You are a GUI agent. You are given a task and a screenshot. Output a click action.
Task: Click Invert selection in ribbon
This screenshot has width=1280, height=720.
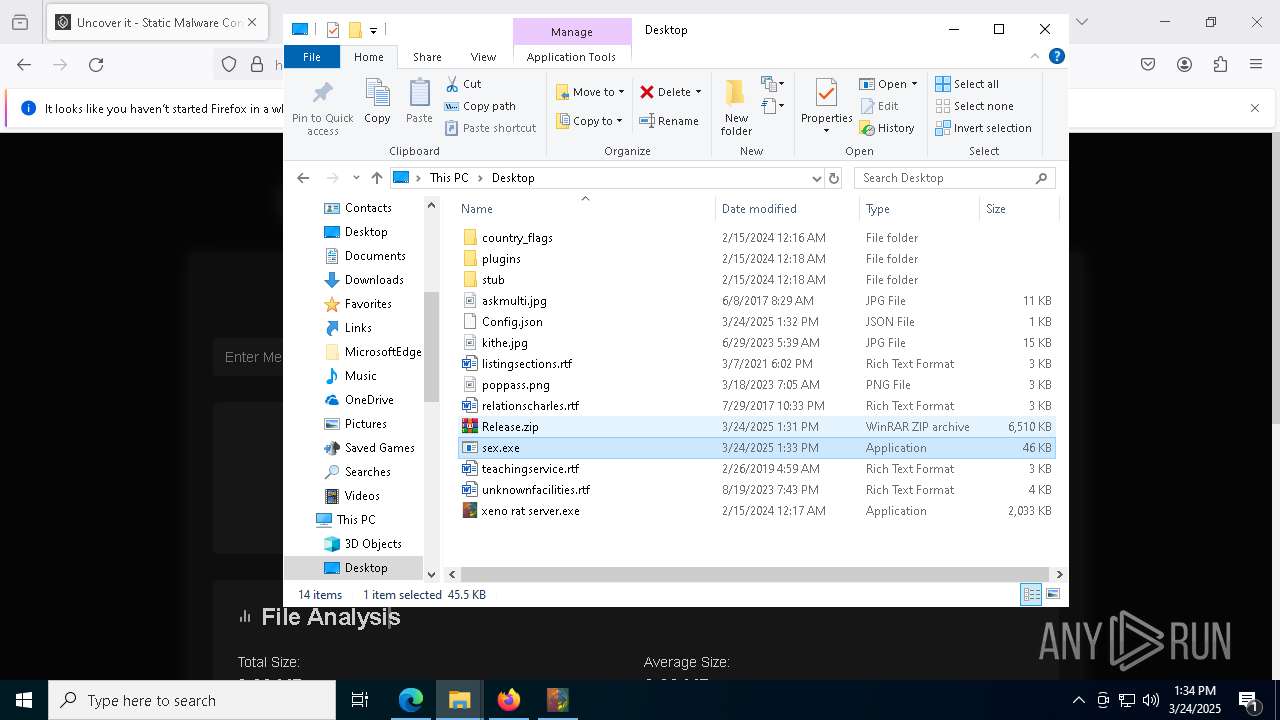(x=983, y=128)
